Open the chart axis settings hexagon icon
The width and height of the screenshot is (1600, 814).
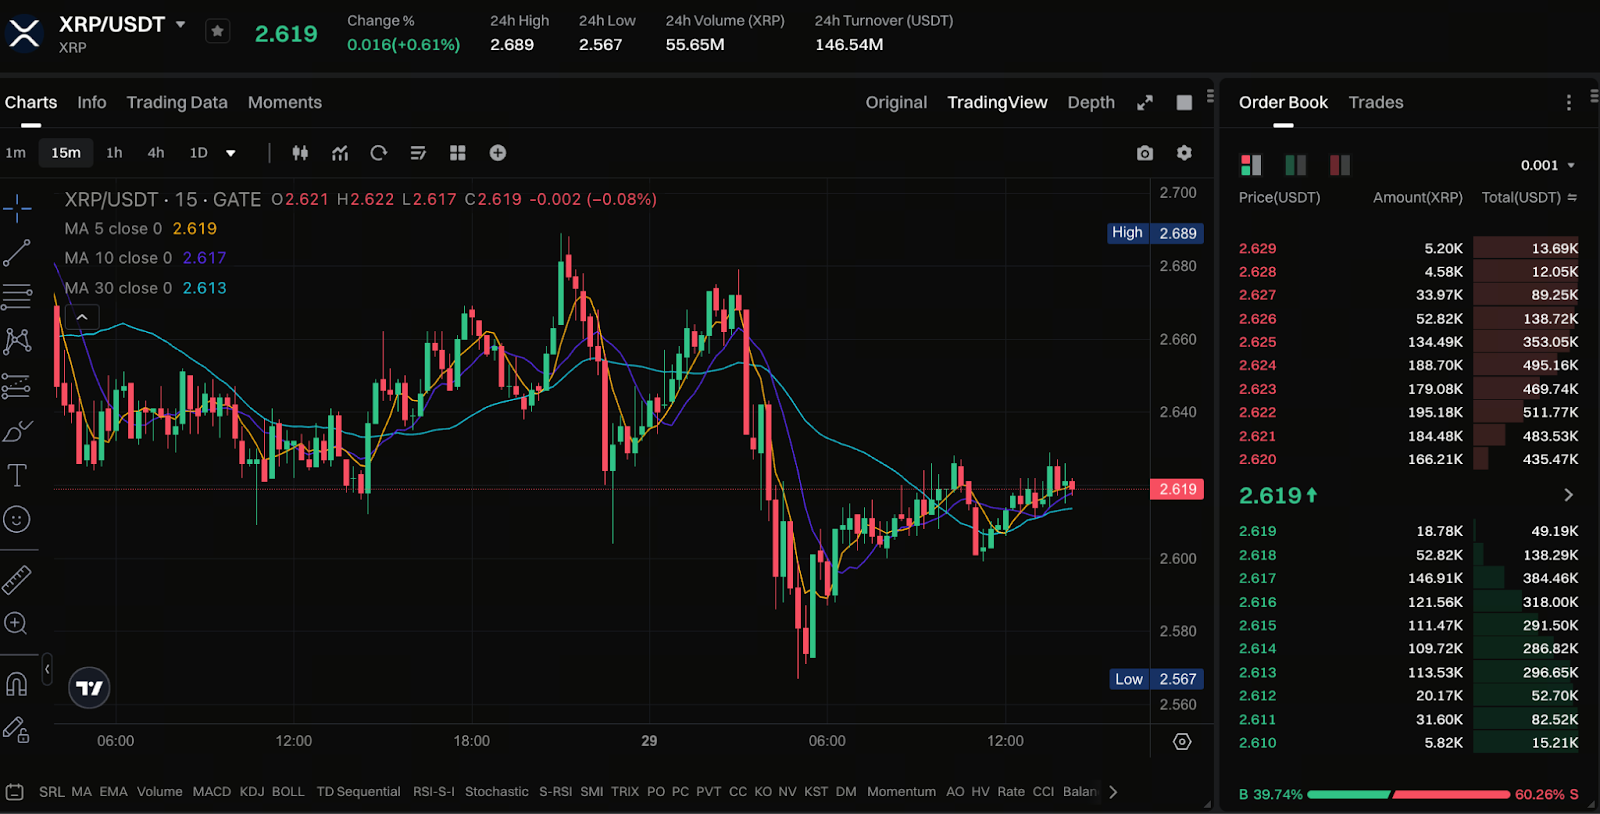(1182, 742)
